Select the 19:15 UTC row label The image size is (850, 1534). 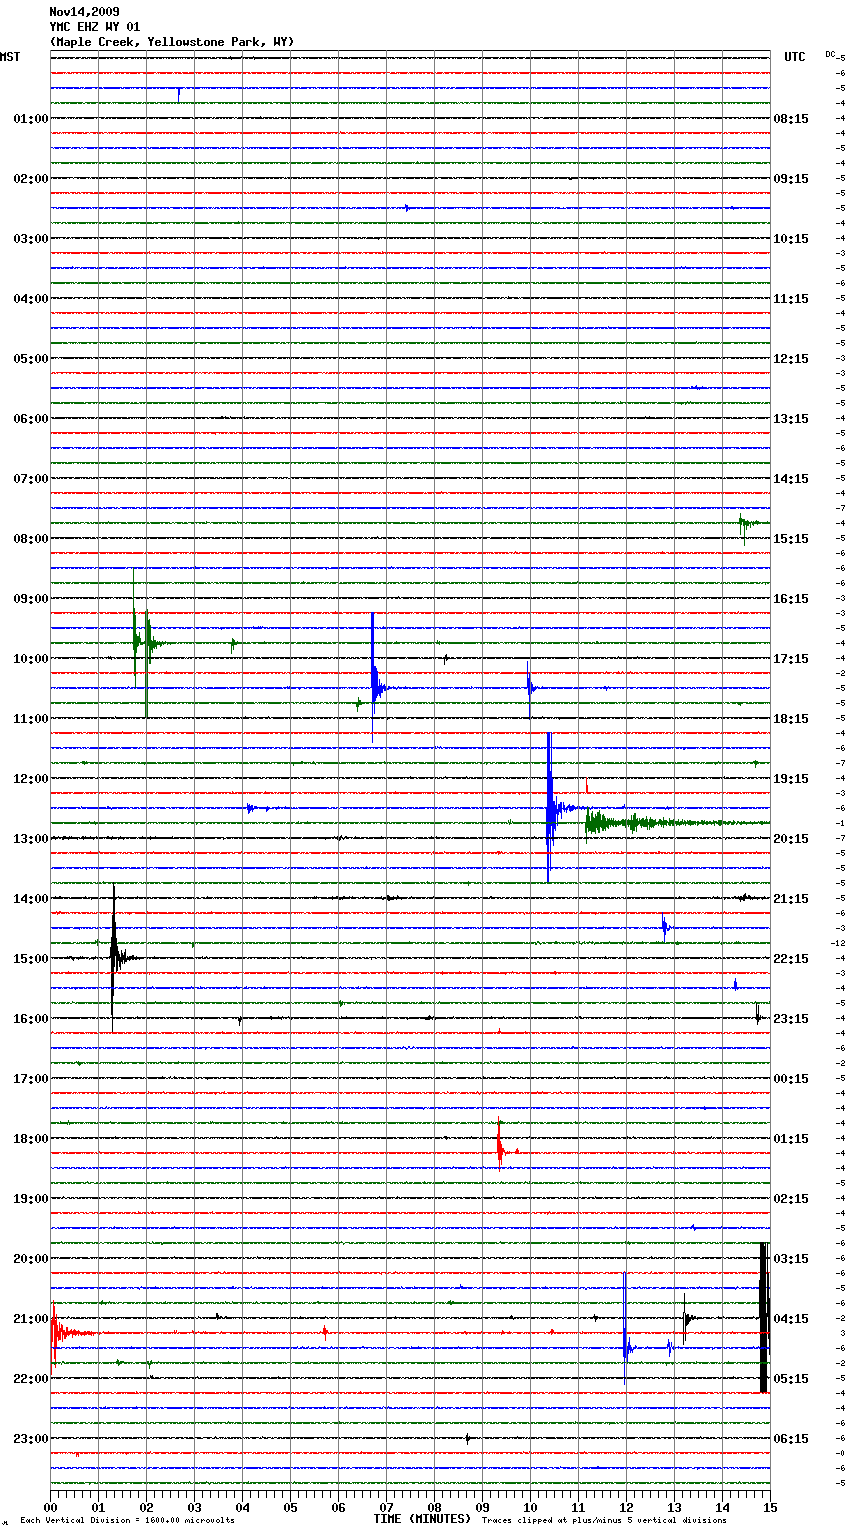point(791,779)
